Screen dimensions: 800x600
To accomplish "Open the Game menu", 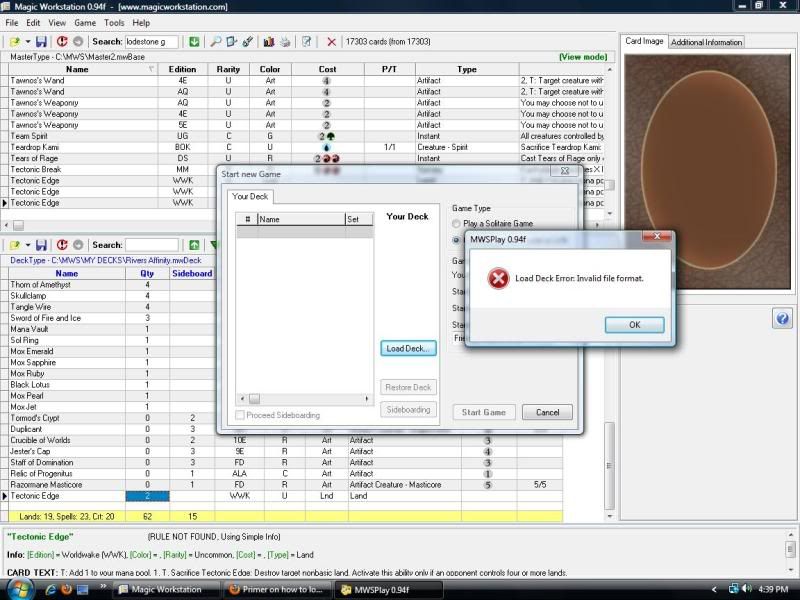I will [x=85, y=23].
